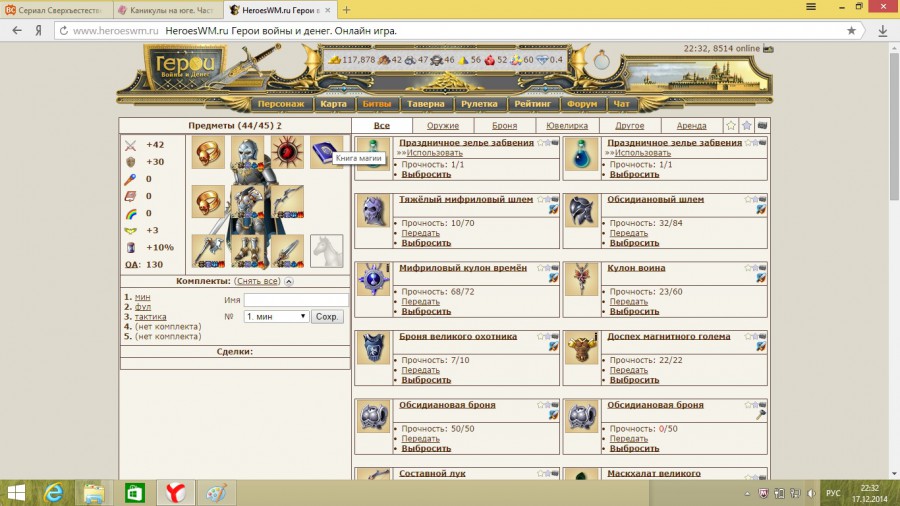900x506 pixels.
Task: Click the equipped boots slot on the hero
Action: pyautogui.click(x=247, y=251)
